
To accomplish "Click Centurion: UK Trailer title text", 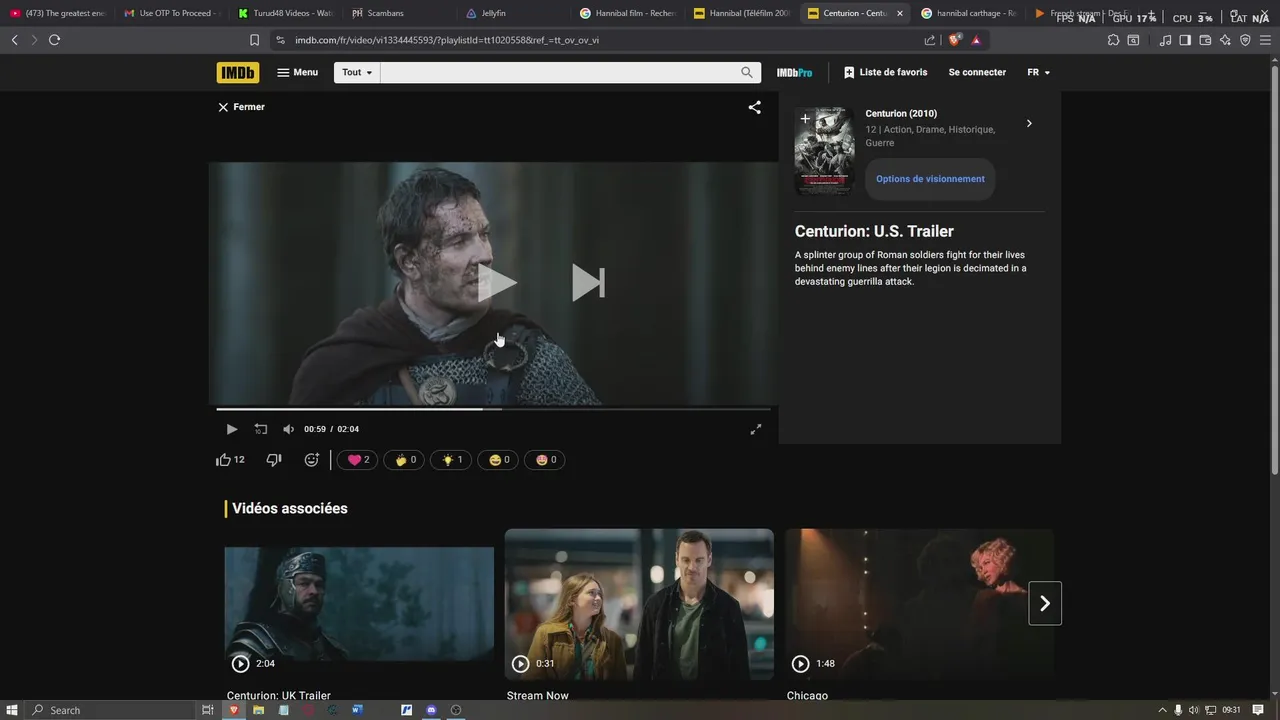I will [x=279, y=696].
